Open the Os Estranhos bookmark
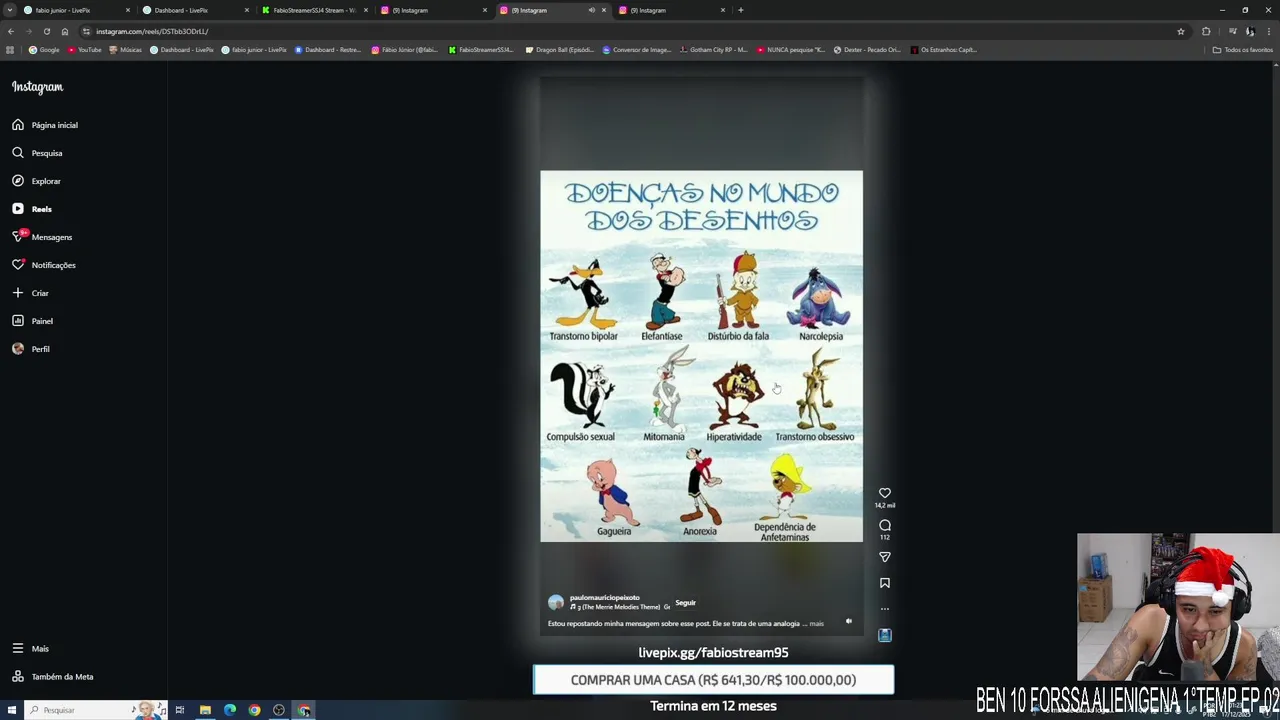The image size is (1280, 720). coord(944,49)
